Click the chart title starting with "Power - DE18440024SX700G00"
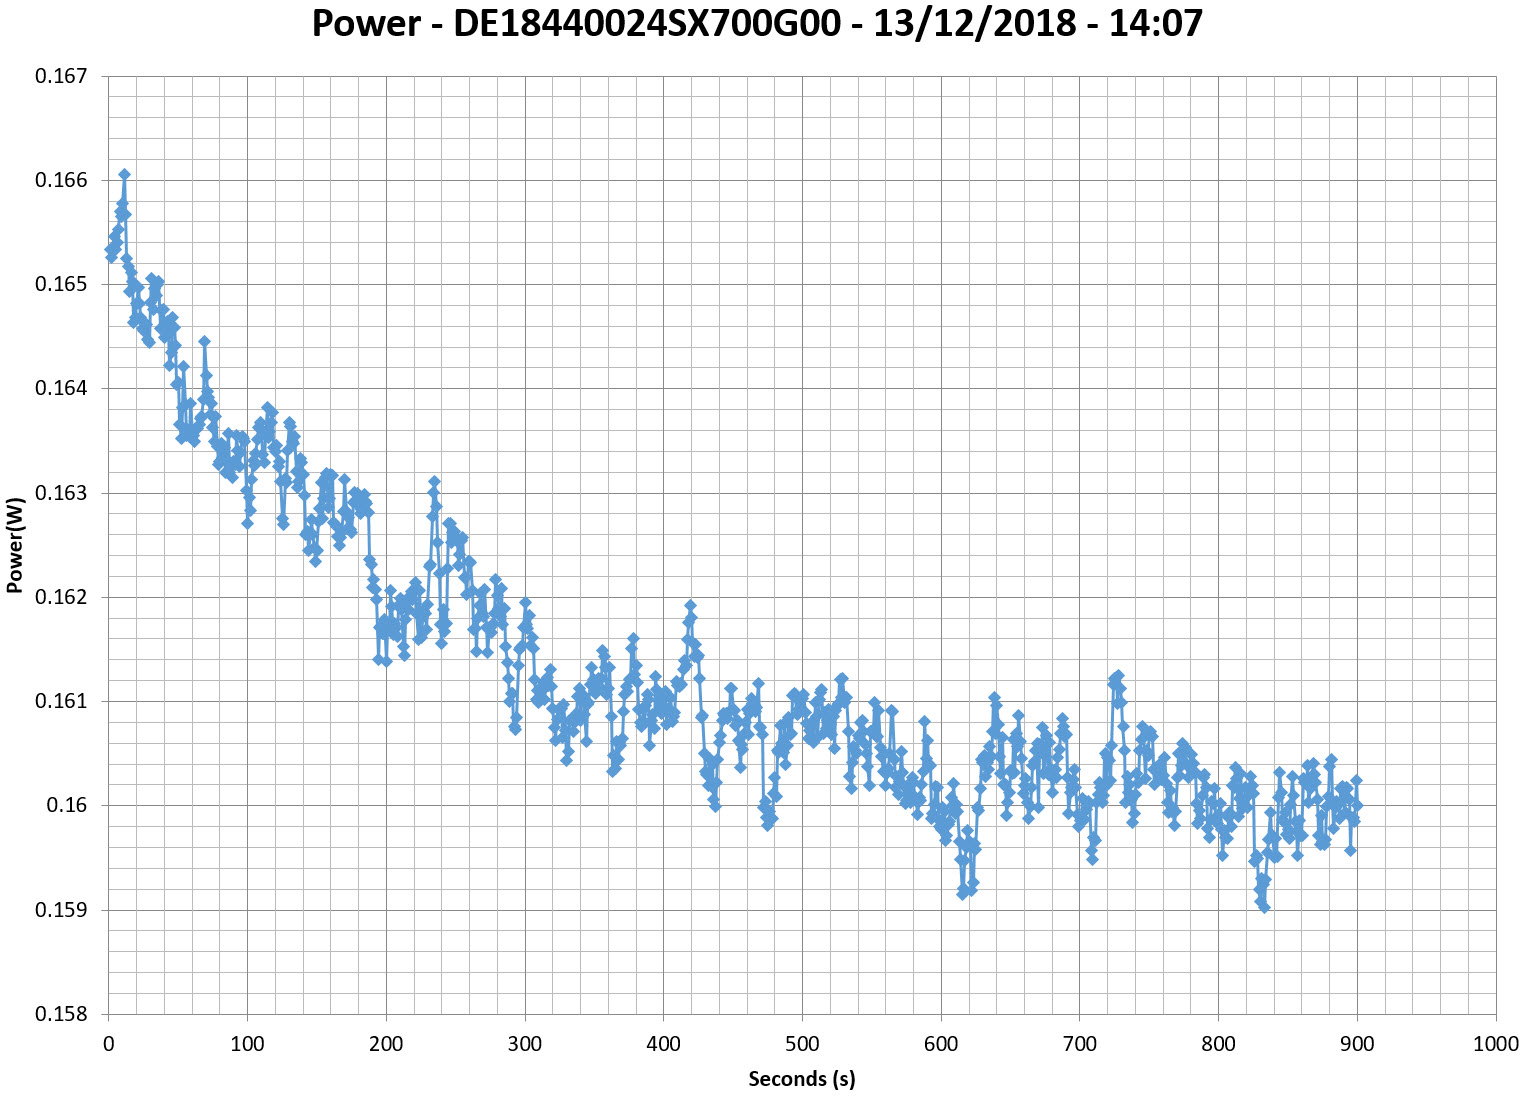The width and height of the screenshot is (1524, 1096). (x=757, y=24)
